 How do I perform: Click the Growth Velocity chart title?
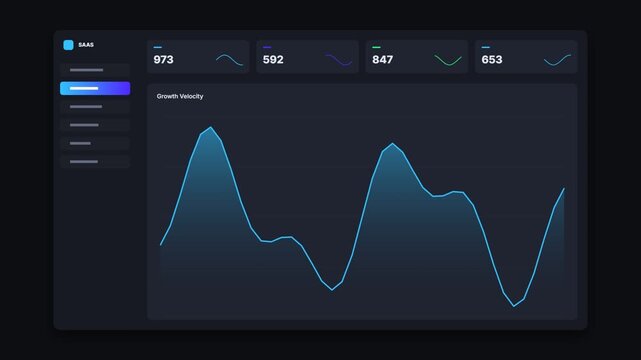pyautogui.click(x=180, y=96)
